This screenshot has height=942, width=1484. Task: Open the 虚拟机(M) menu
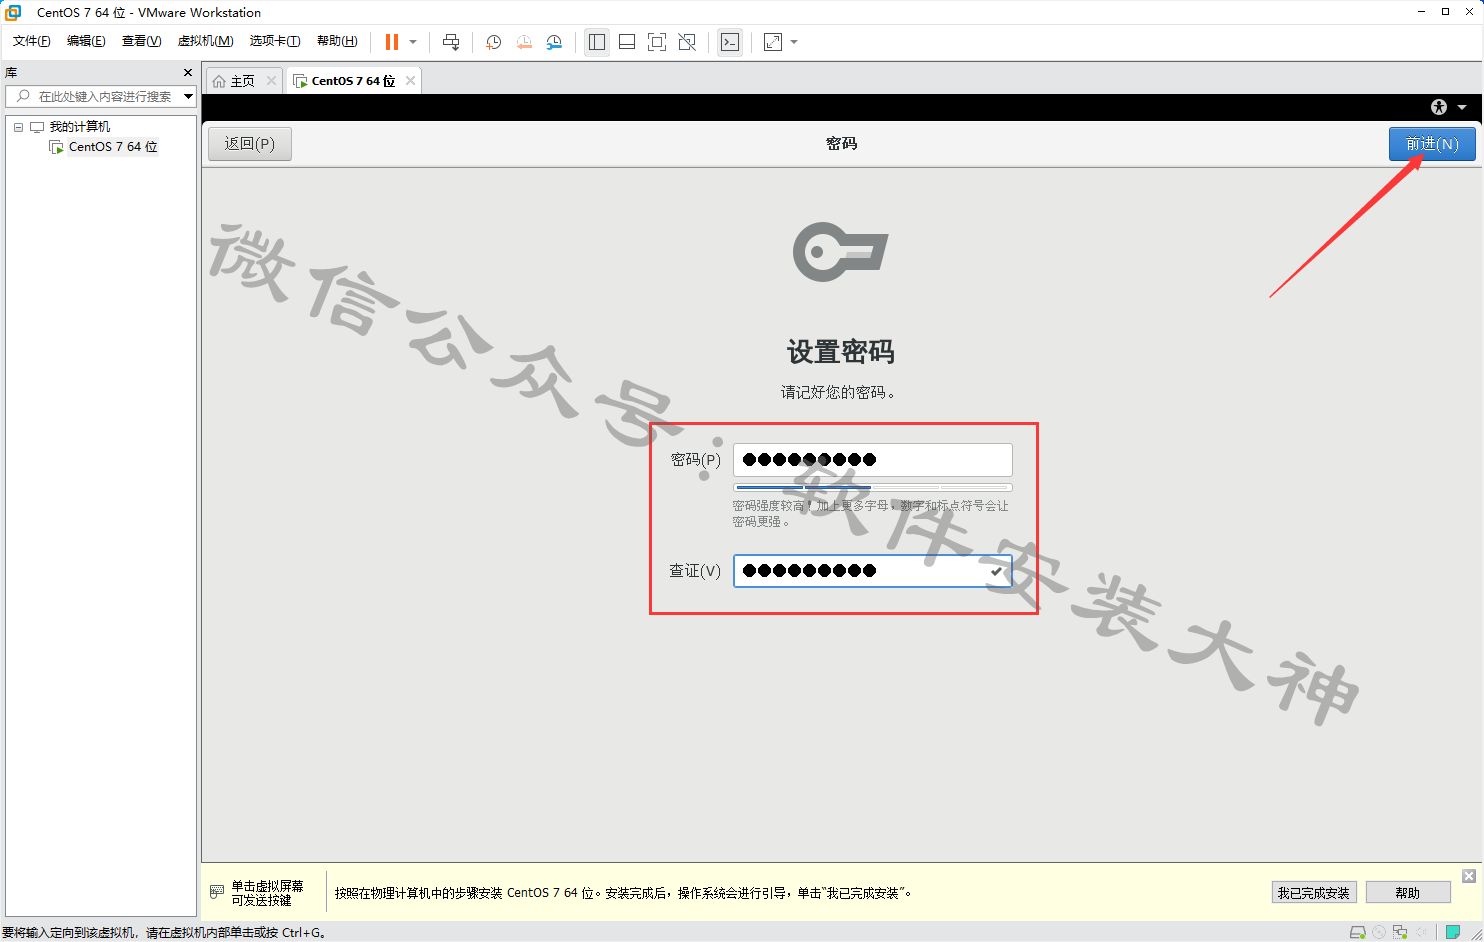[x=205, y=41]
